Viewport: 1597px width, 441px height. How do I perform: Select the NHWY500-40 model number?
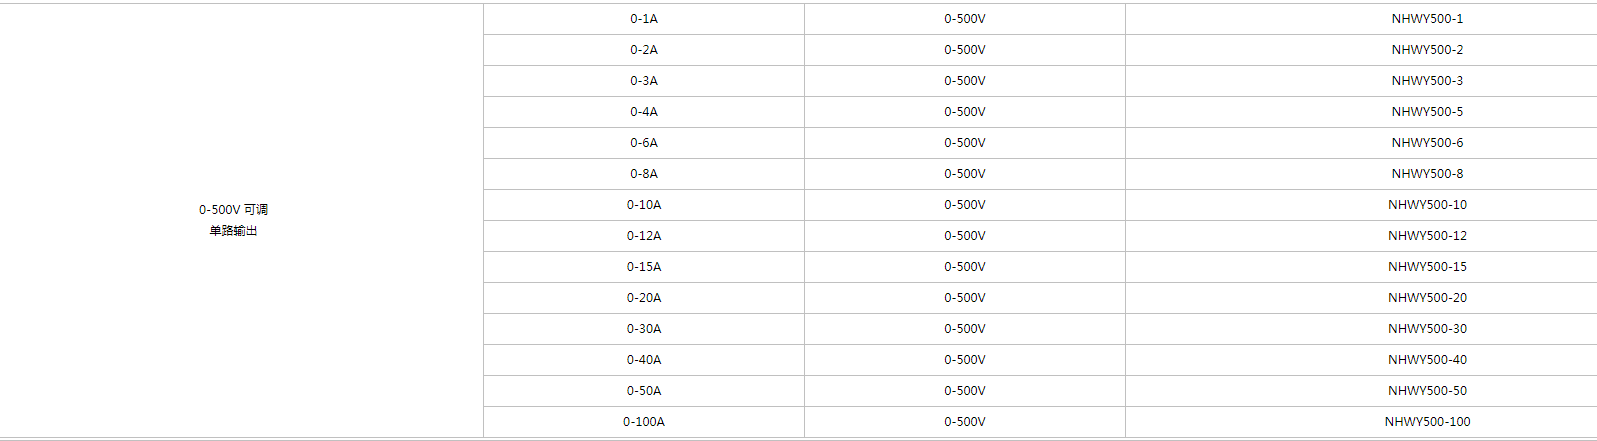click(1427, 360)
